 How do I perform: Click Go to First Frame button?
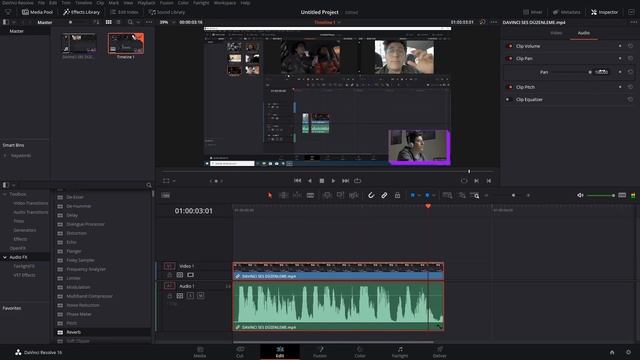click(x=298, y=180)
